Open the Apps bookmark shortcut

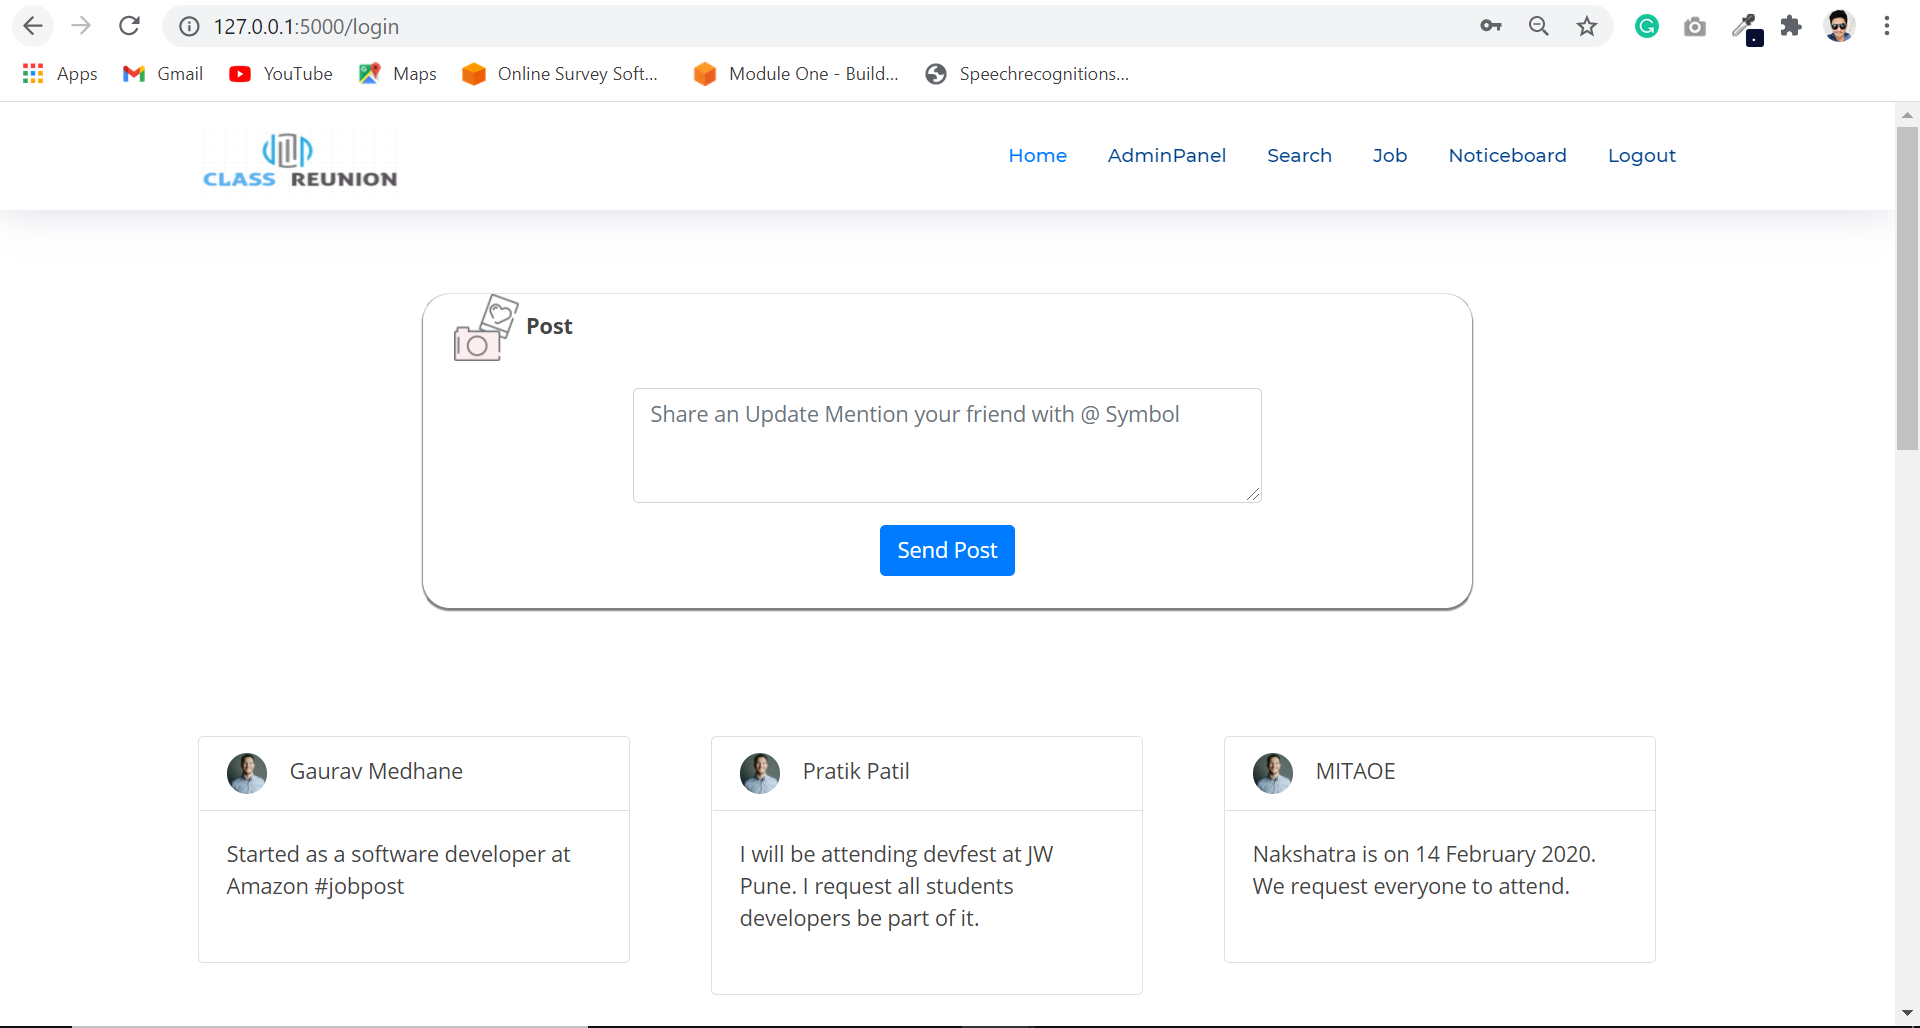[x=60, y=74]
